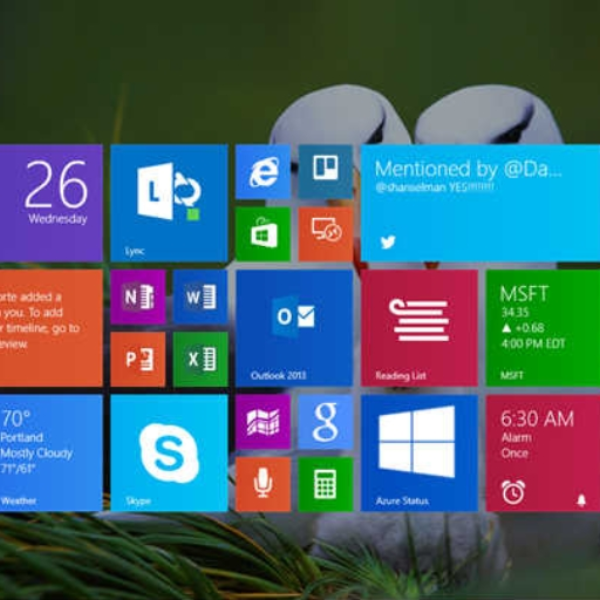The width and height of the screenshot is (600, 600).
Task: Open the Calendar tile showing 26 Wednesday
Action: (x=51, y=203)
